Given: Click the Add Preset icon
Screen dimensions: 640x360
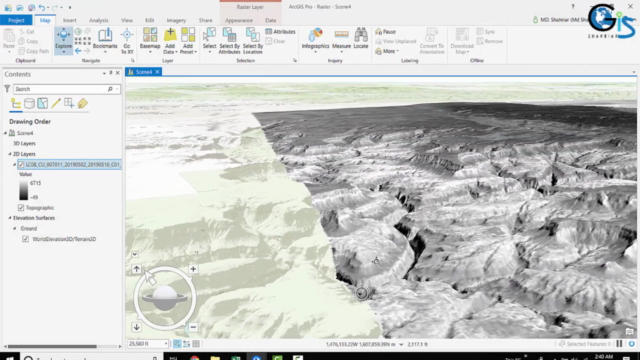Looking at the screenshot, I should 188,36.
